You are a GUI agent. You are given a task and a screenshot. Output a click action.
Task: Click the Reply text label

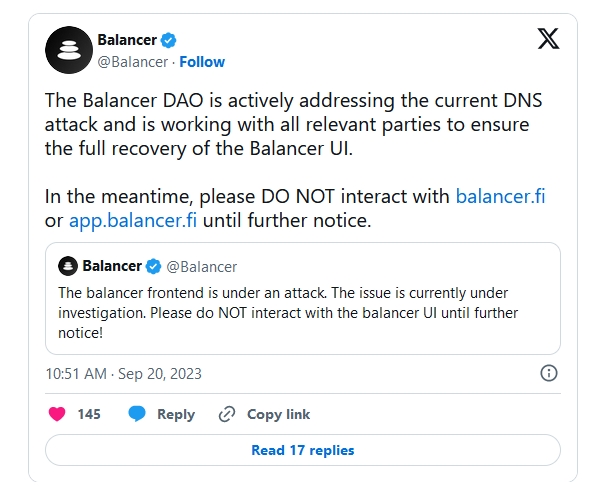176,414
